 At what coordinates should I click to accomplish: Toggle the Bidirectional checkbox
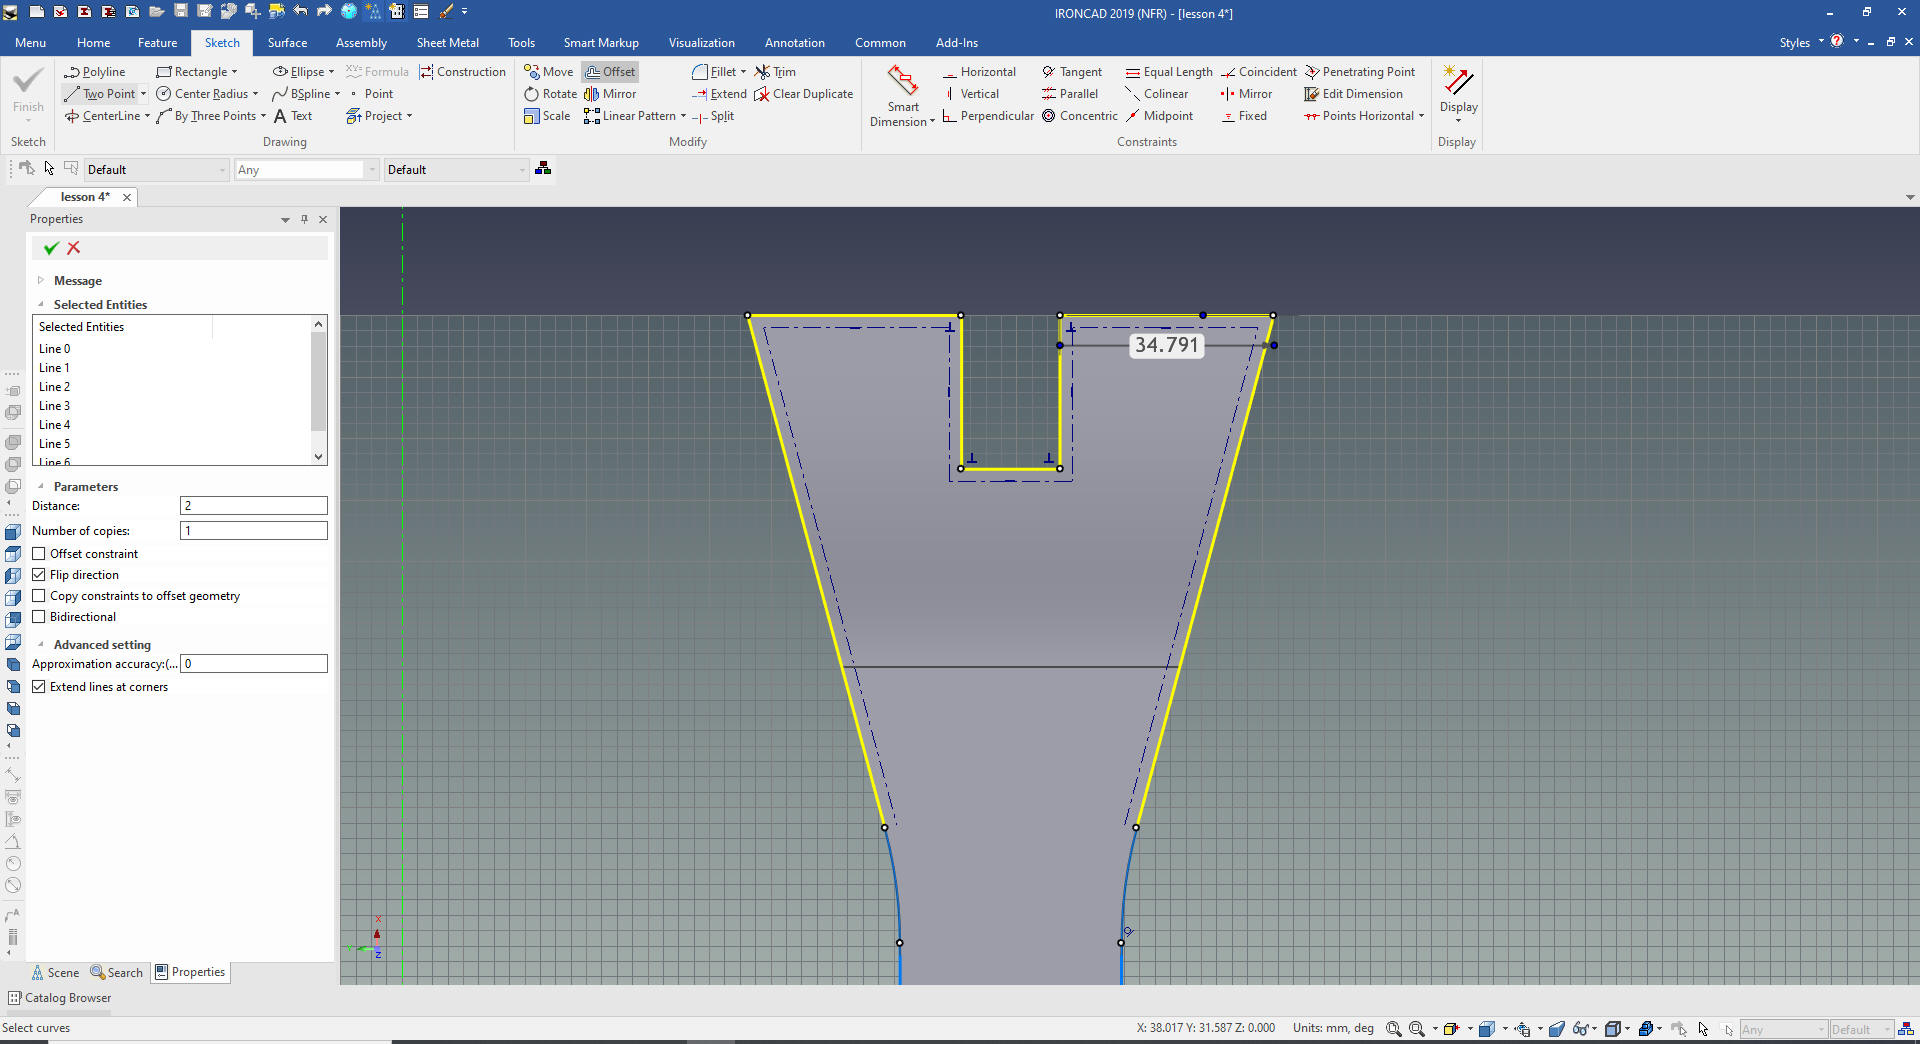(x=39, y=617)
